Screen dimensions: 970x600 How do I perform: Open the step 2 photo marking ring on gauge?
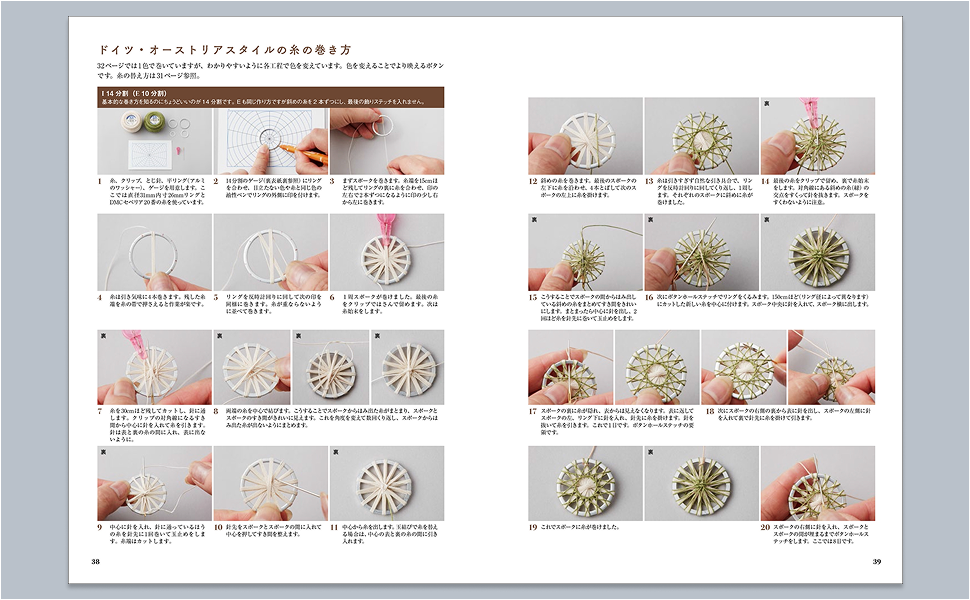pyautogui.click(x=270, y=142)
